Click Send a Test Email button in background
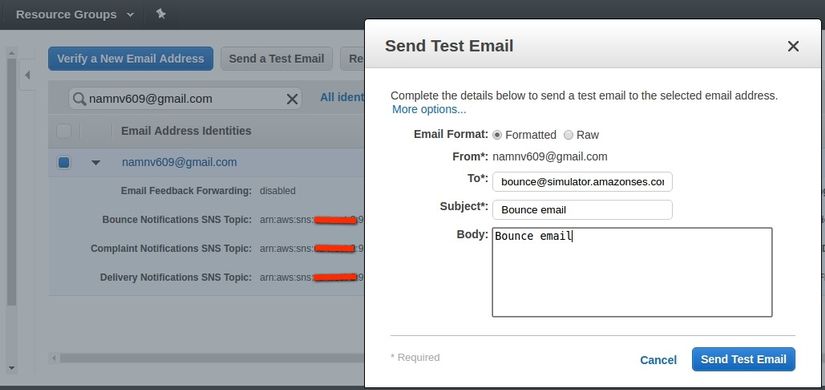This screenshot has height=390, width=825. point(276,58)
